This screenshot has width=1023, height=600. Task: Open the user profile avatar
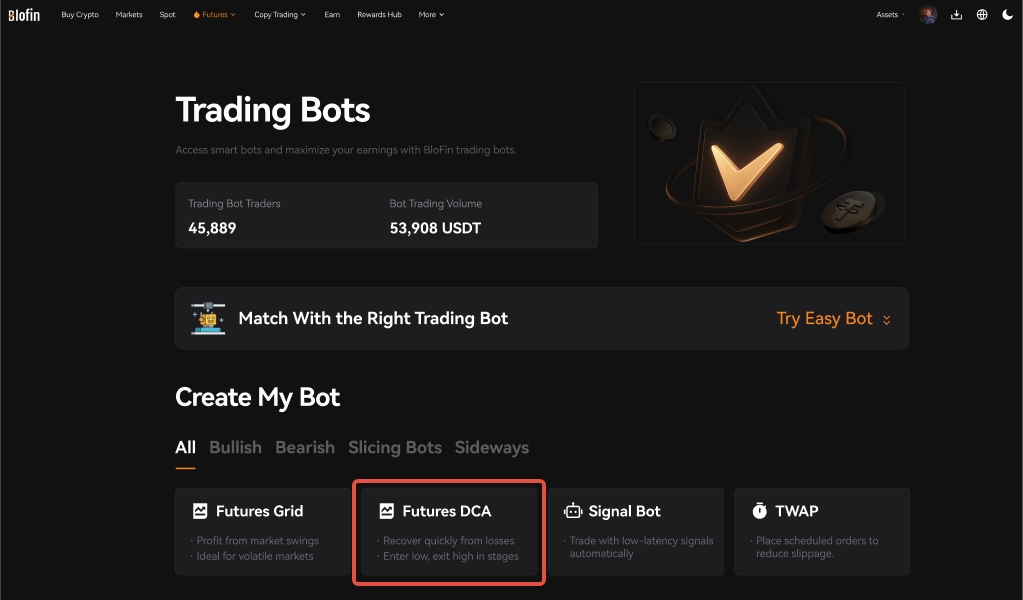[928, 14]
